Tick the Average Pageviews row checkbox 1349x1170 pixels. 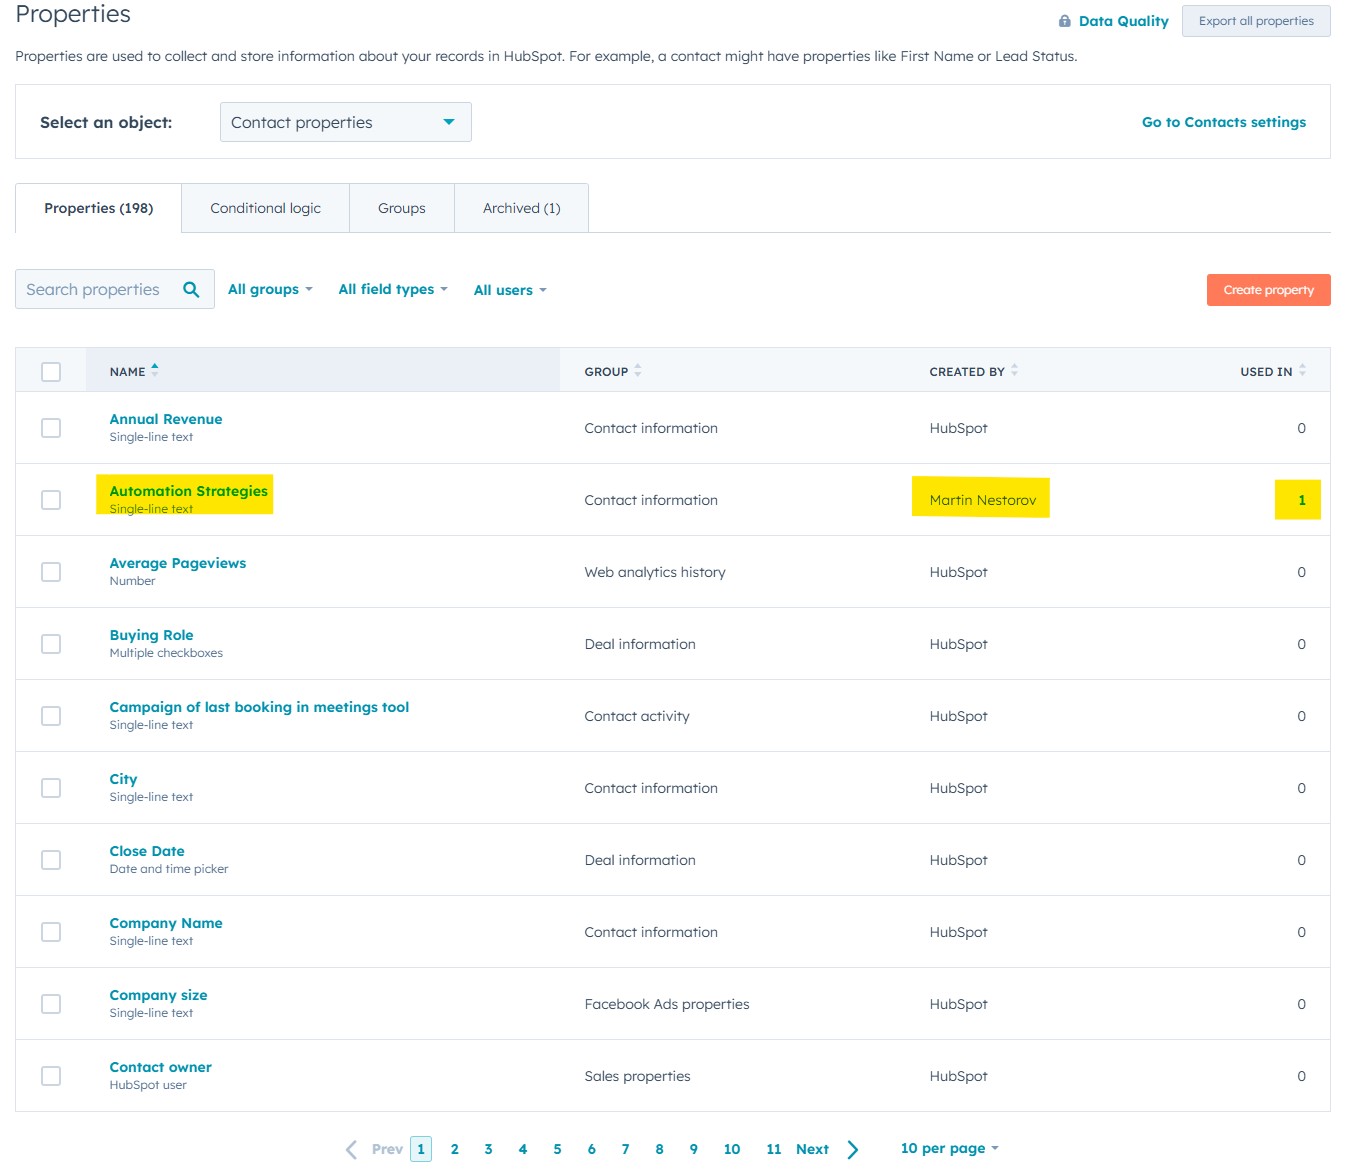coord(51,572)
